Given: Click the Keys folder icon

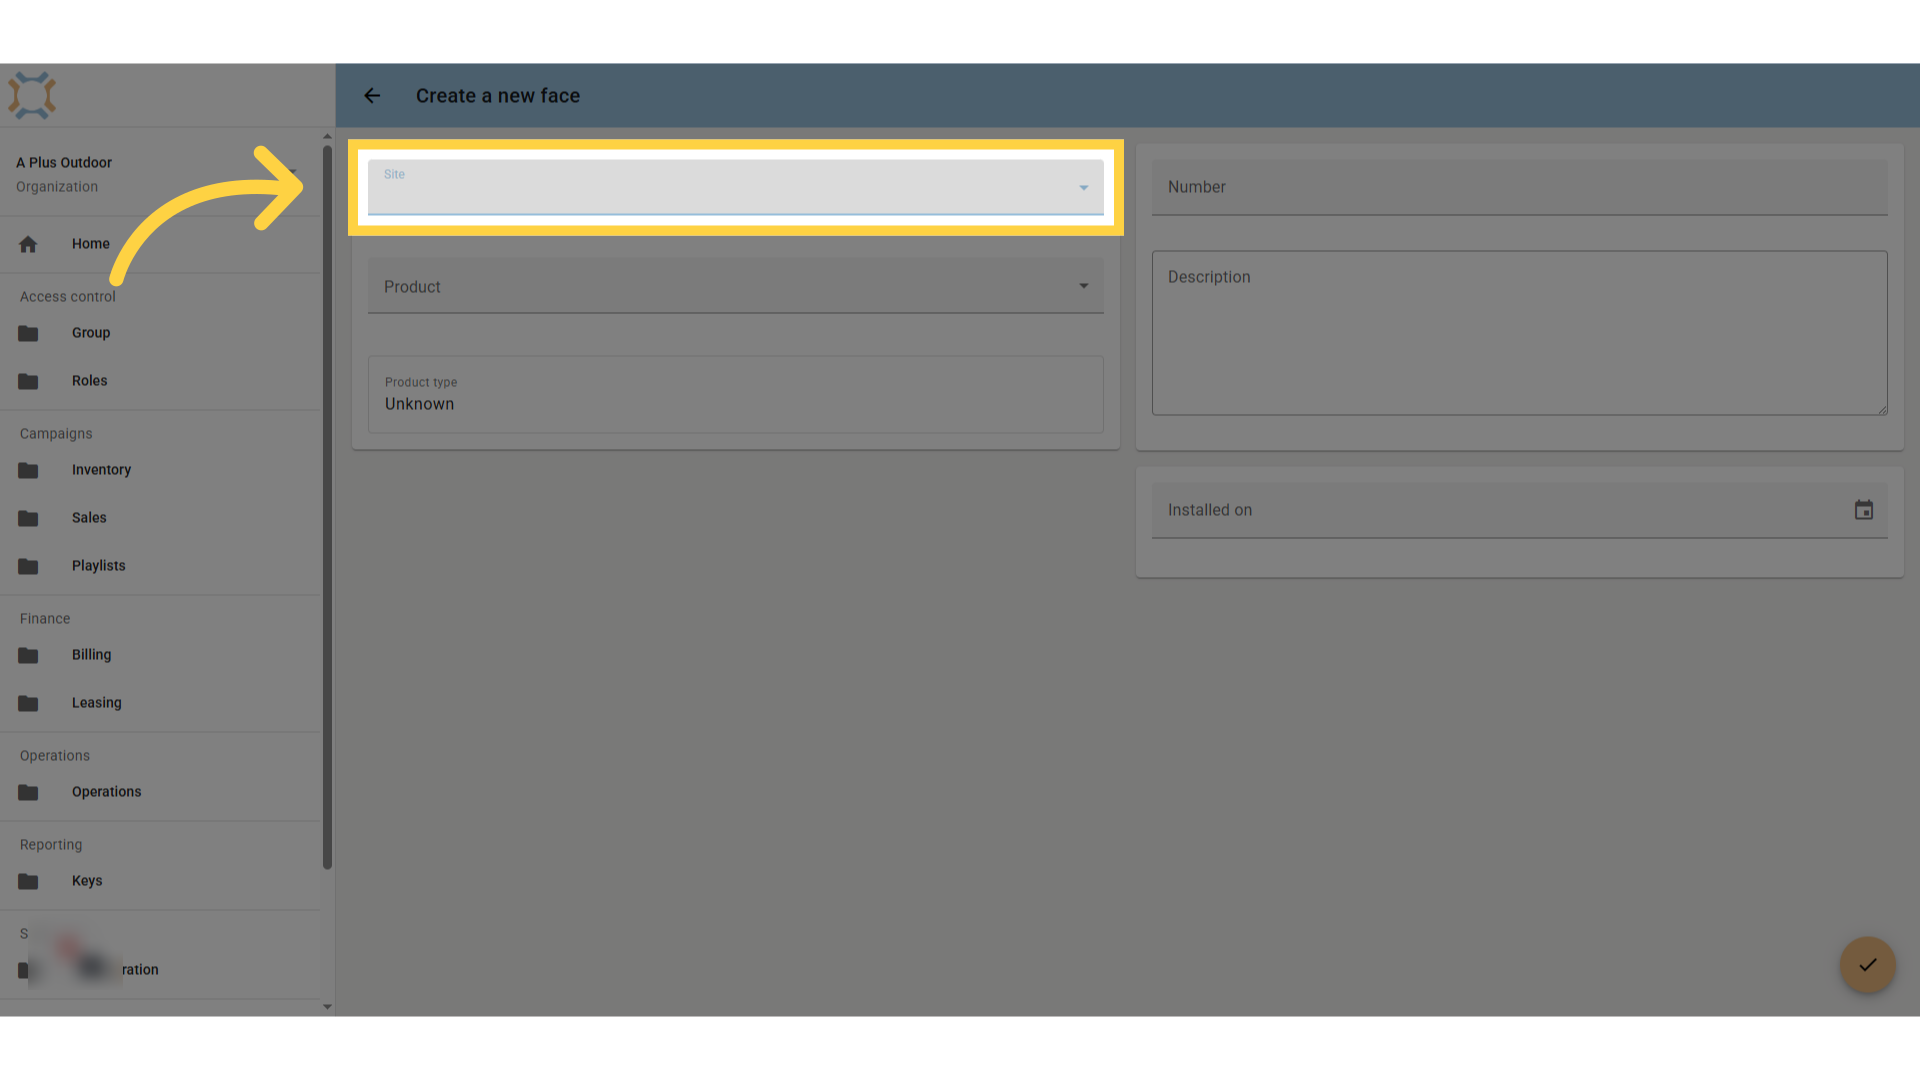Looking at the screenshot, I should (x=28, y=881).
